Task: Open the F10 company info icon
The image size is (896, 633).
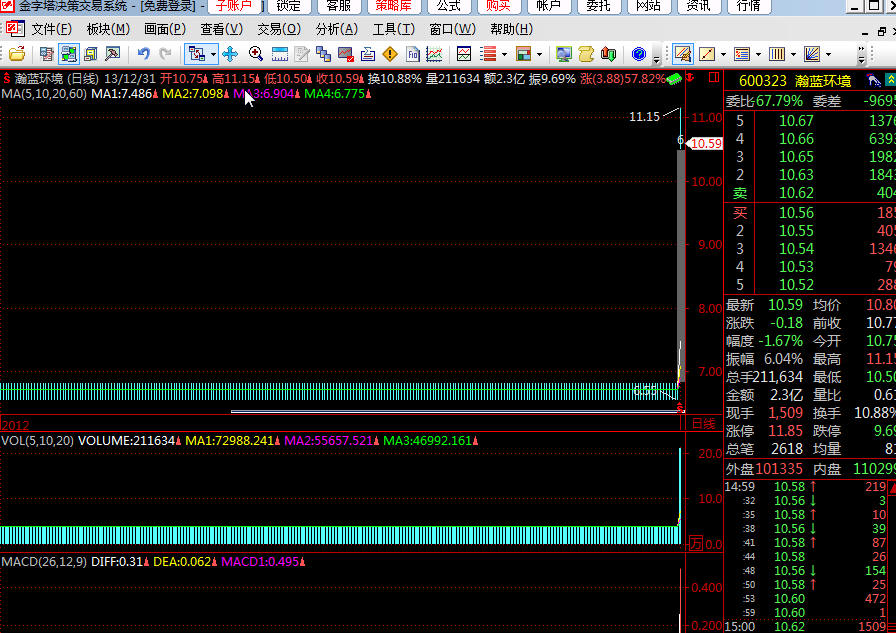Action: pyautogui.click(x=411, y=53)
